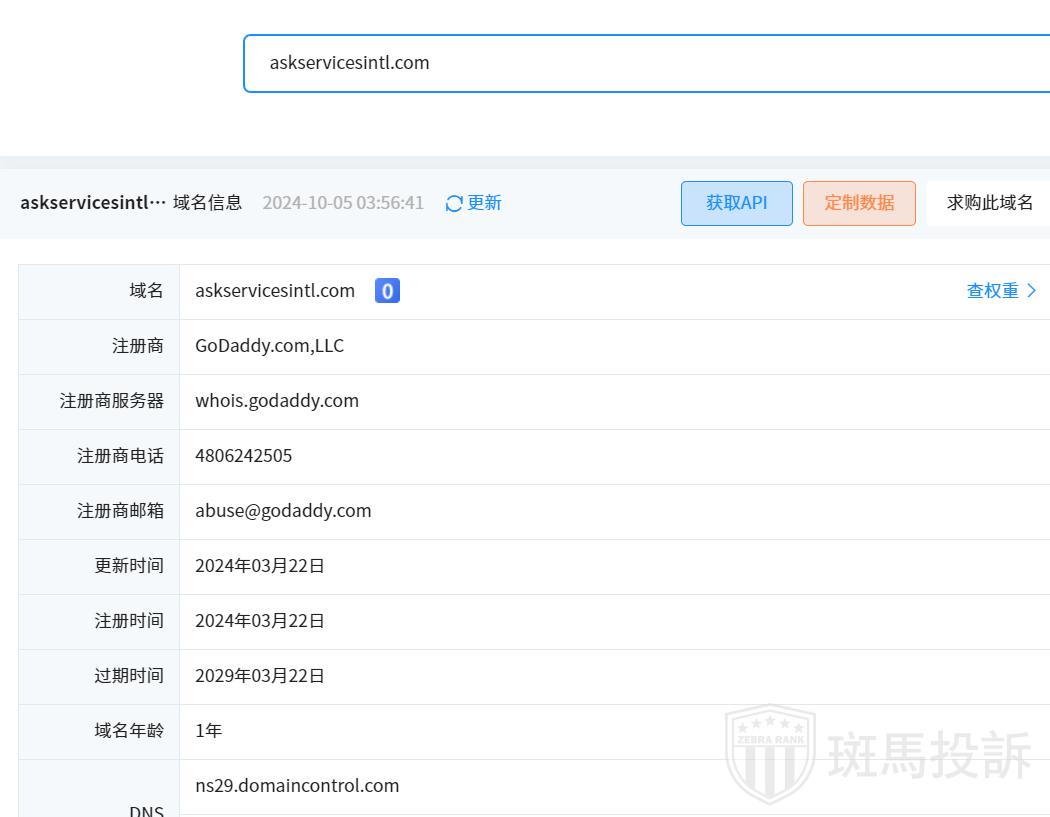
Task: Click the domain age value 1年
Action: coord(209,731)
